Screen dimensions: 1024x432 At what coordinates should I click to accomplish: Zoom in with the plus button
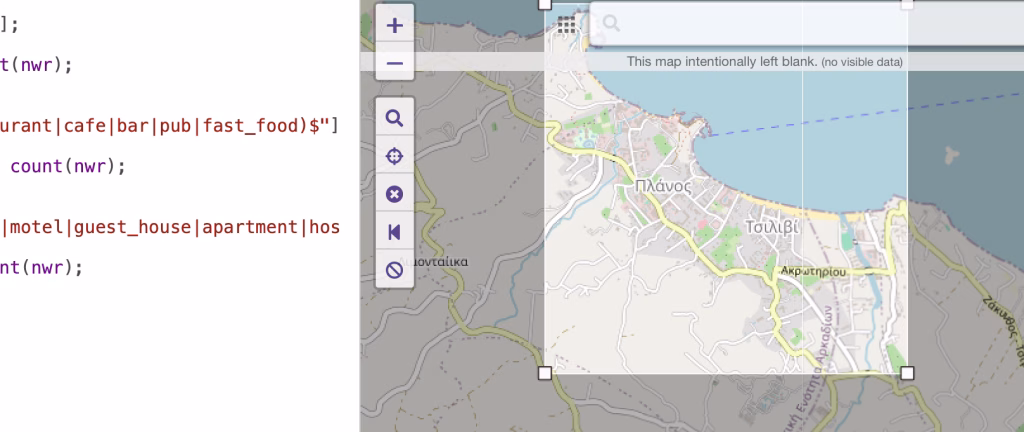click(394, 25)
